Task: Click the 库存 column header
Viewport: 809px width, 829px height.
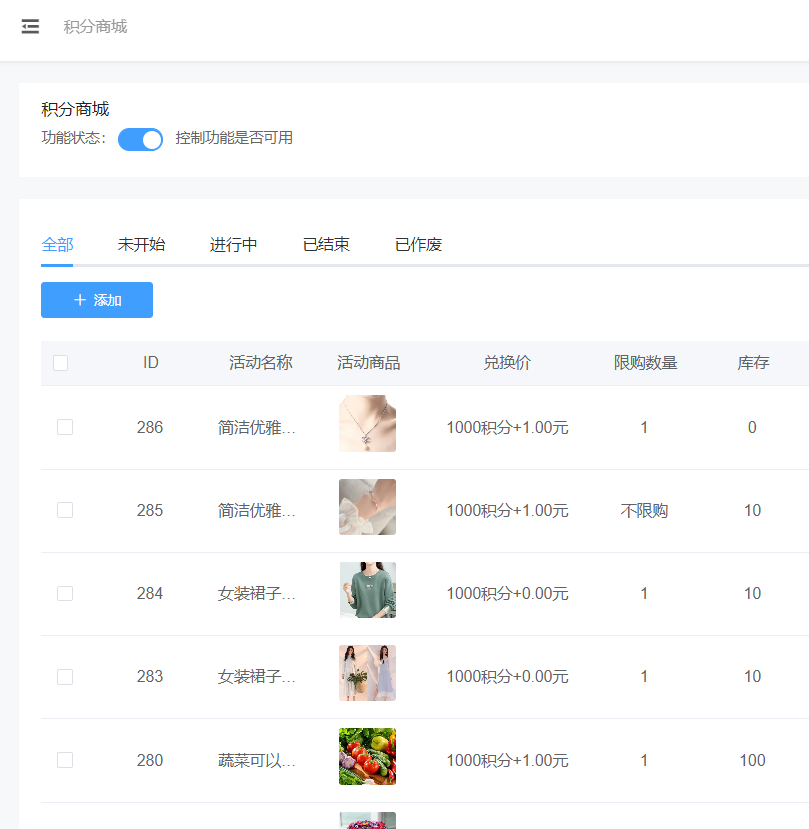Action: (753, 363)
